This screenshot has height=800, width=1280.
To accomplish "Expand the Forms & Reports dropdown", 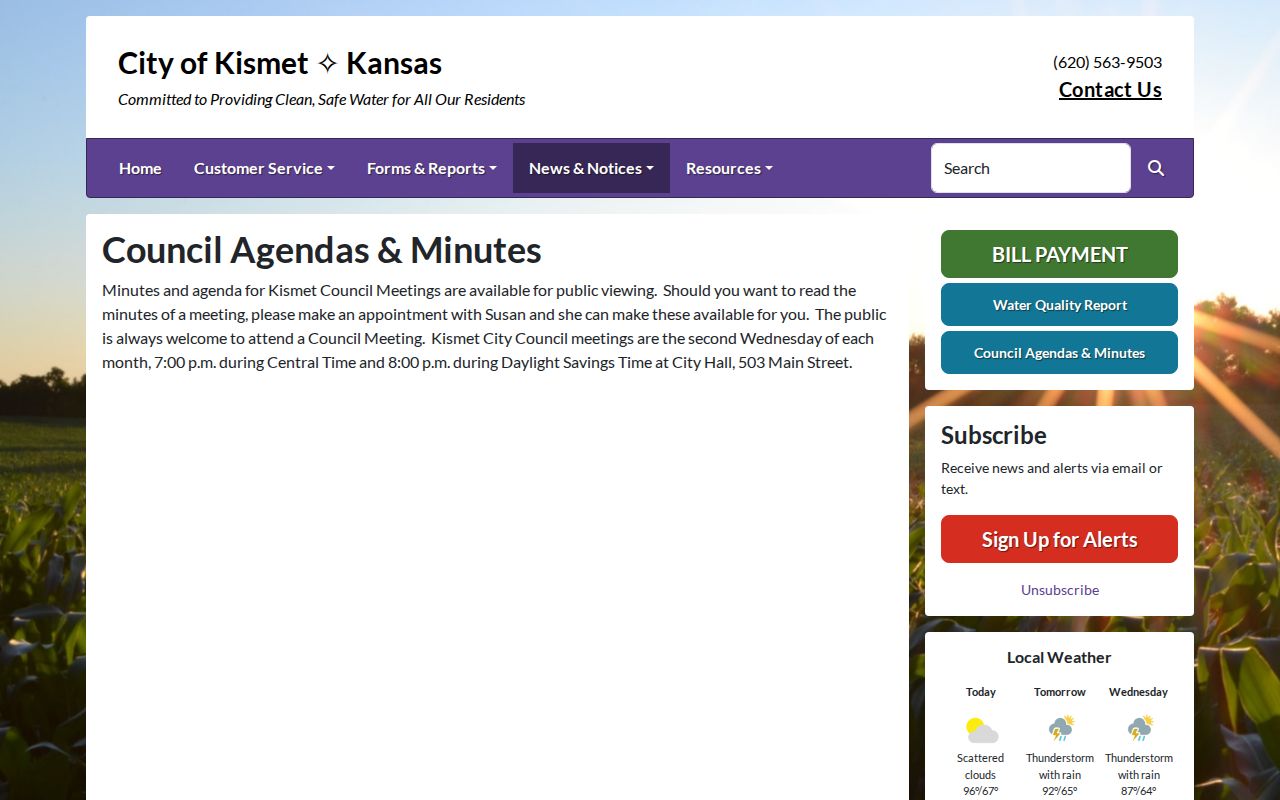I will point(431,168).
